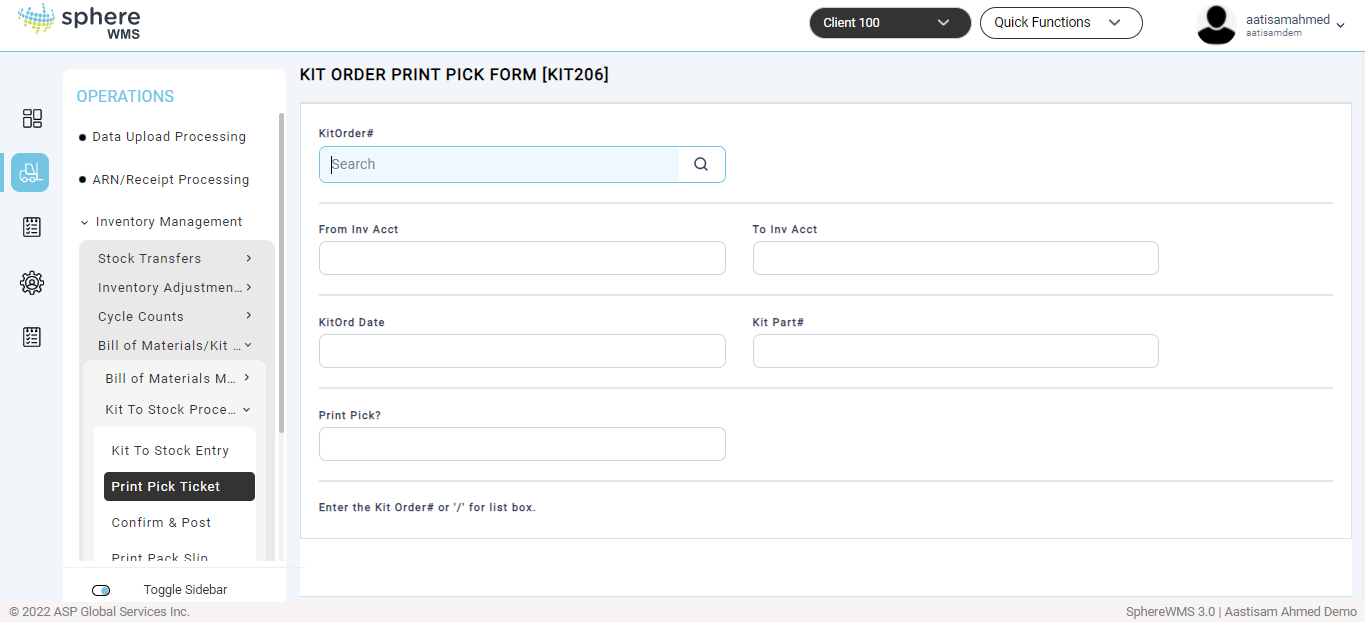Click the Sphere WMS logo

coord(80,22)
